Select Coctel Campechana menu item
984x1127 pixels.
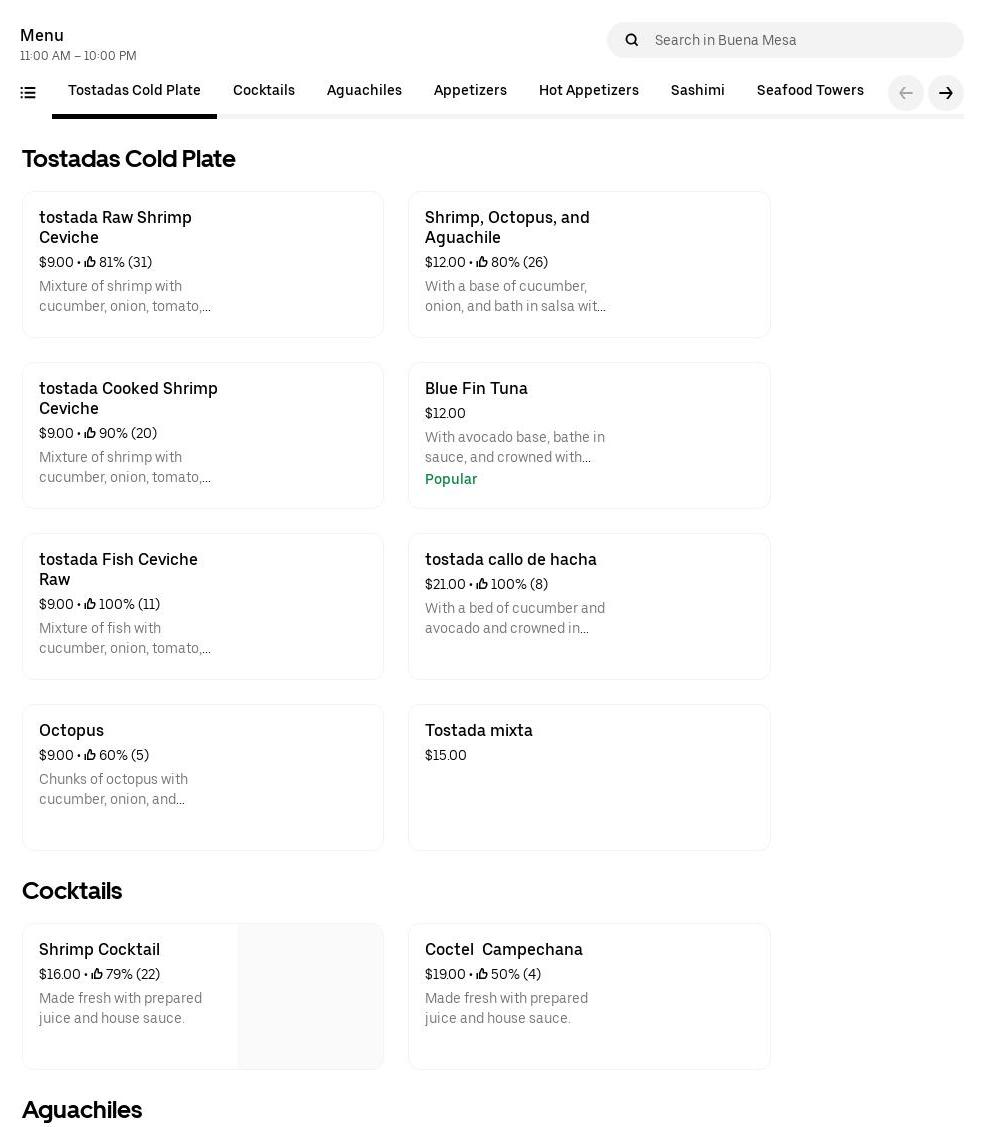click(x=589, y=996)
